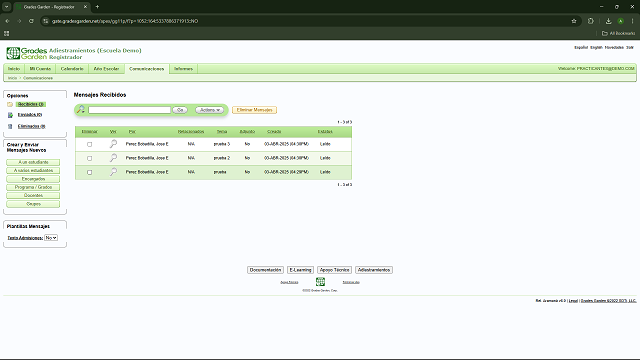Click the Enviados sent-mail icon
Screen dimensions: 640x360
click(10, 115)
